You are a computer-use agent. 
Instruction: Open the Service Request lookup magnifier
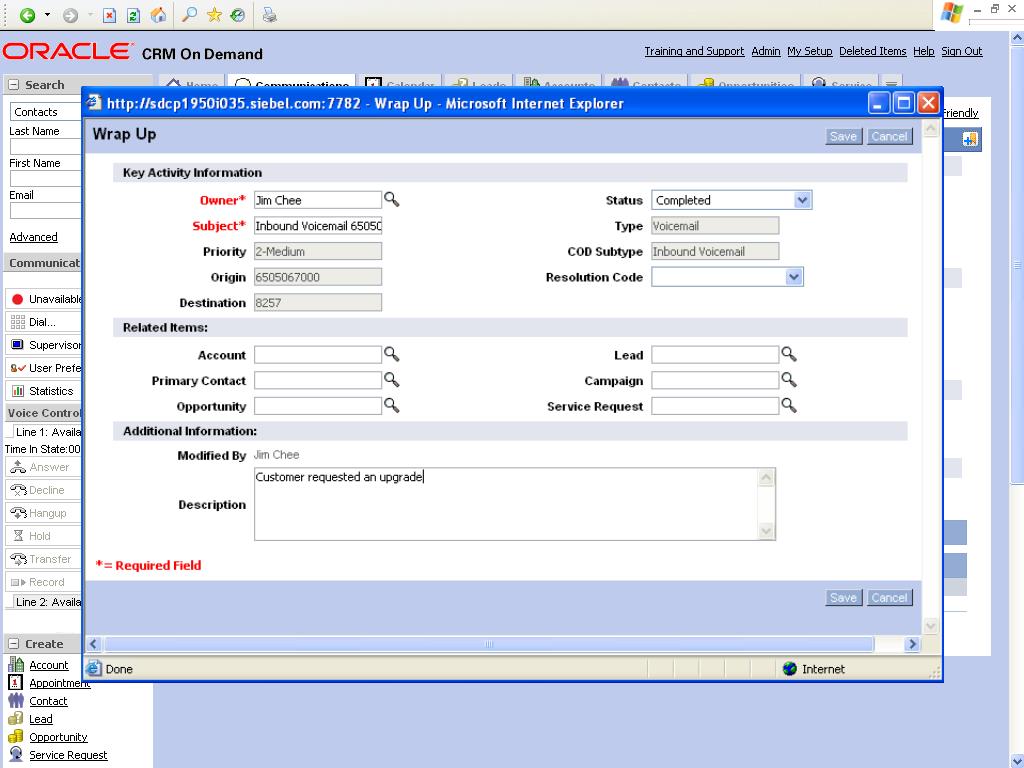point(789,406)
